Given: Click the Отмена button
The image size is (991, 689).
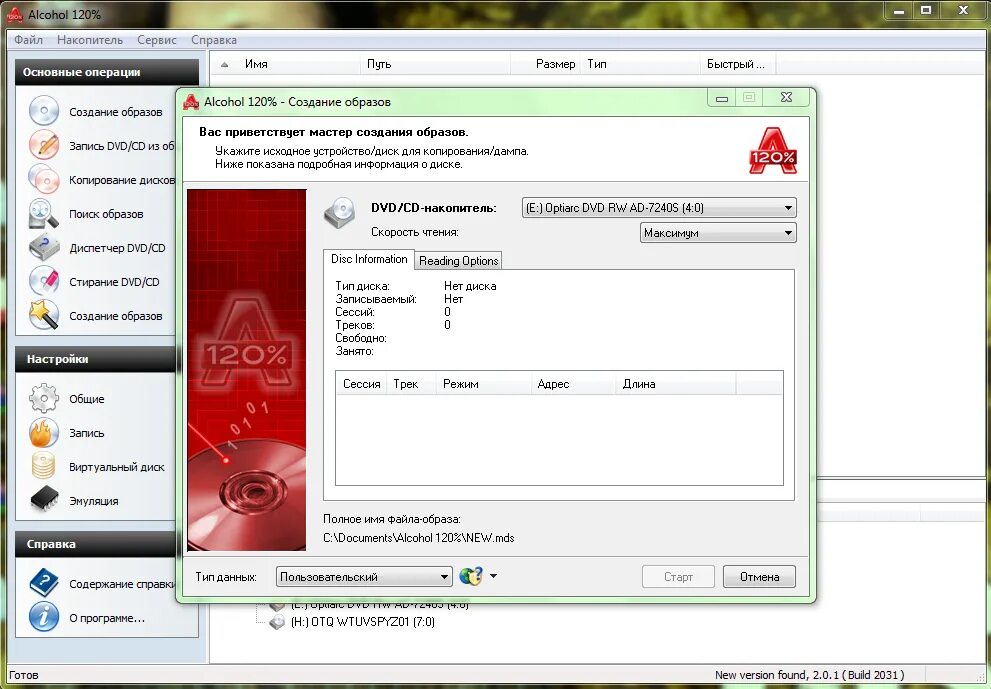Looking at the screenshot, I should (759, 576).
